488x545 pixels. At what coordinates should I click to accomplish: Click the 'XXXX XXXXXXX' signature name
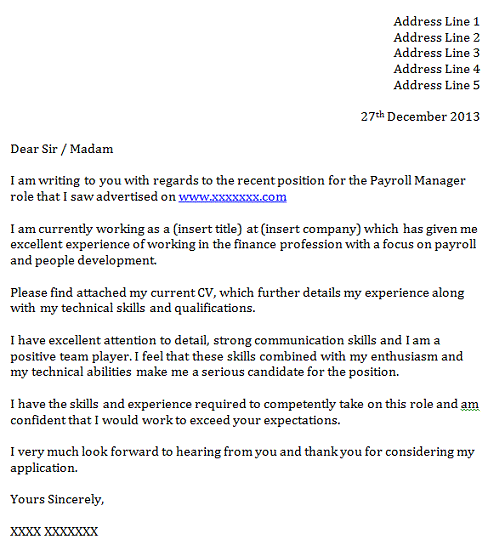tap(54, 531)
